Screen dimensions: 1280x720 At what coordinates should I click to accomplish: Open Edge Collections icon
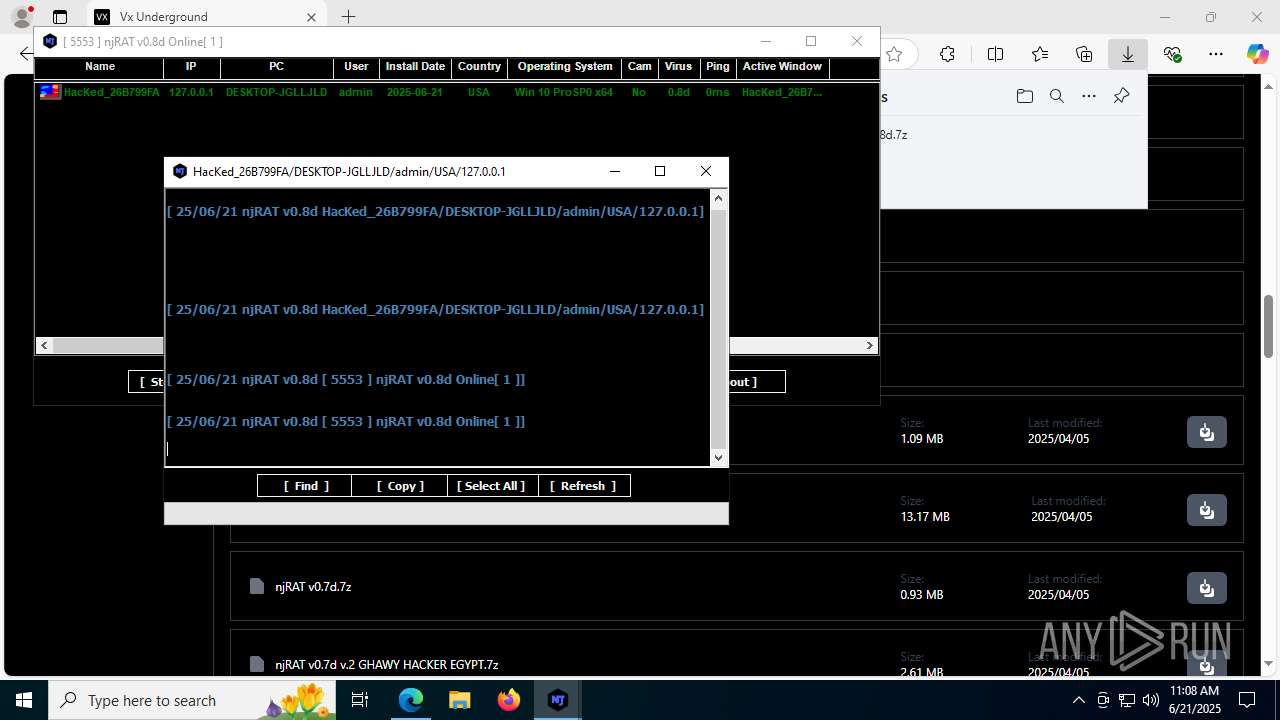(x=1084, y=54)
